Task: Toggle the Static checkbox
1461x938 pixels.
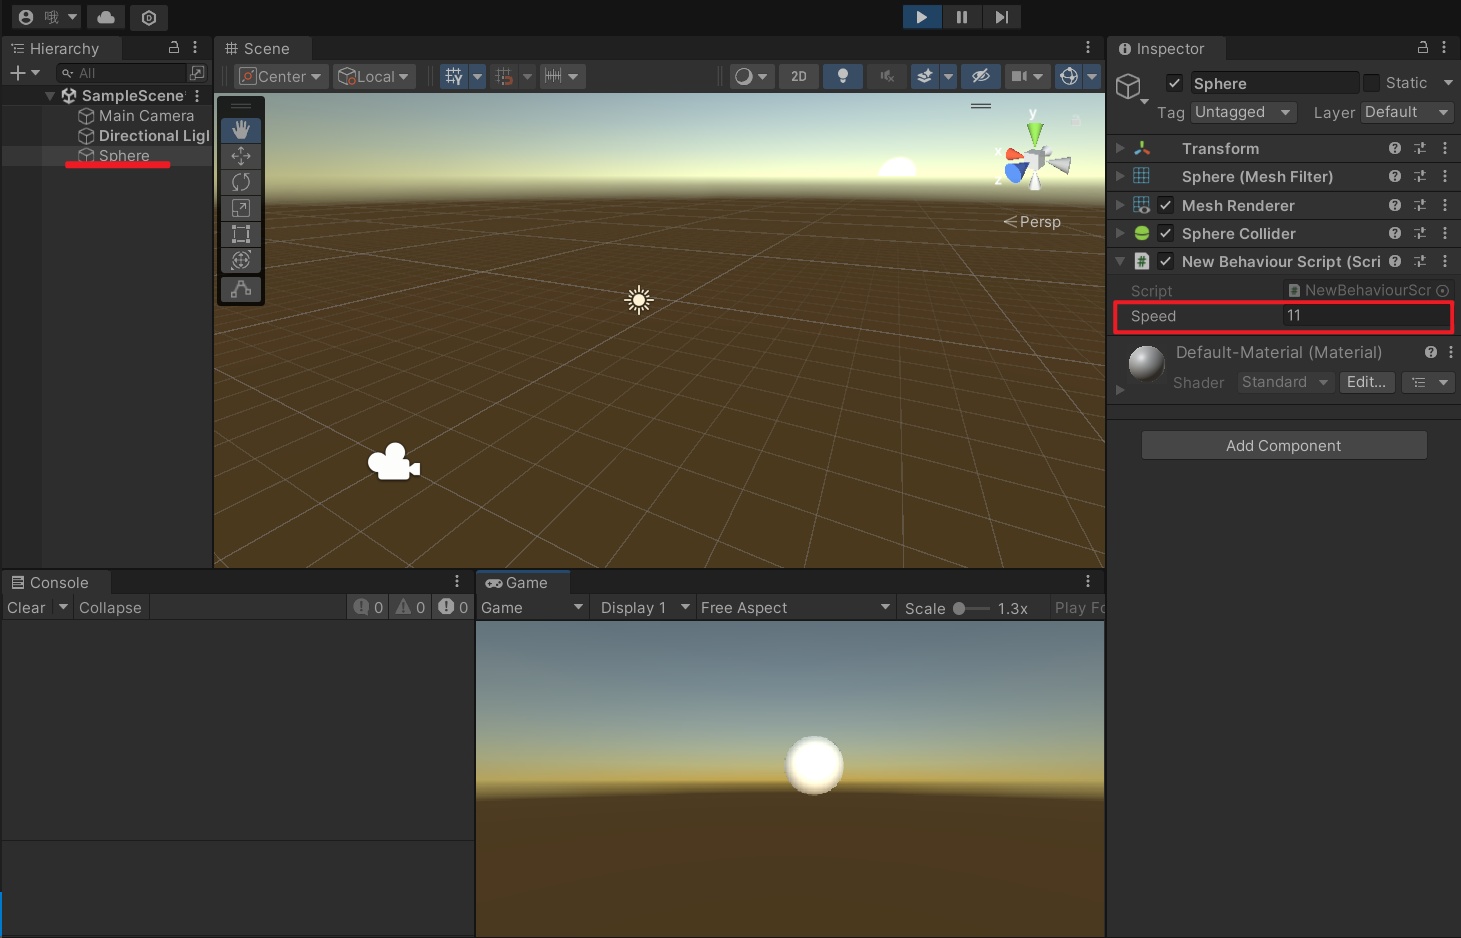Action: 1372,83
